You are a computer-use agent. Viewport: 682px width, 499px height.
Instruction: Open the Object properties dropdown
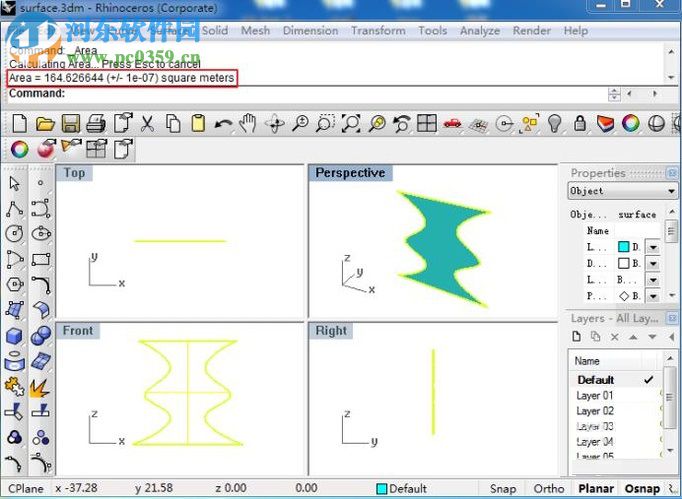pyautogui.click(x=622, y=191)
